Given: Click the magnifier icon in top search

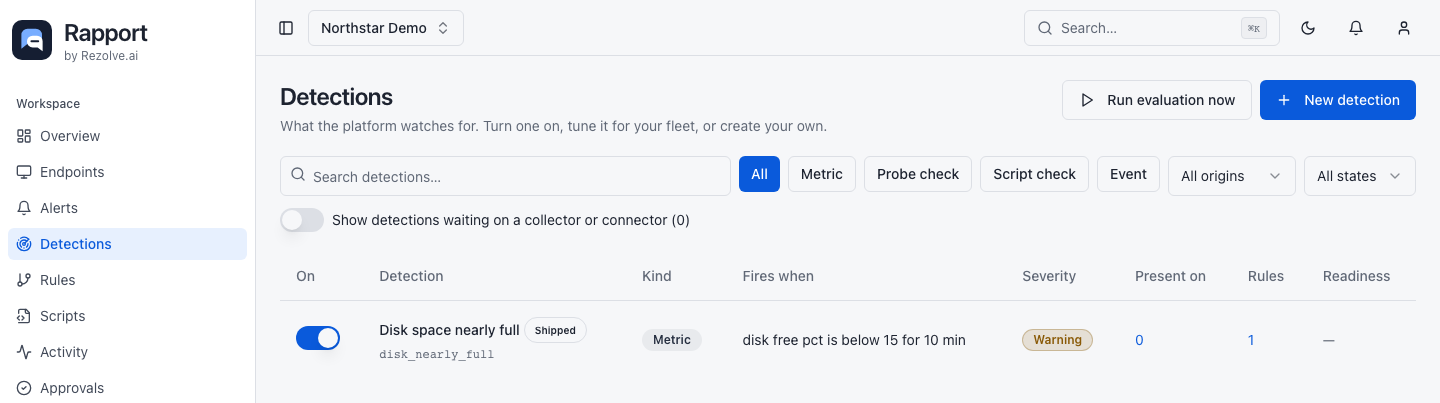Looking at the screenshot, I should [x=1045, y=28].
